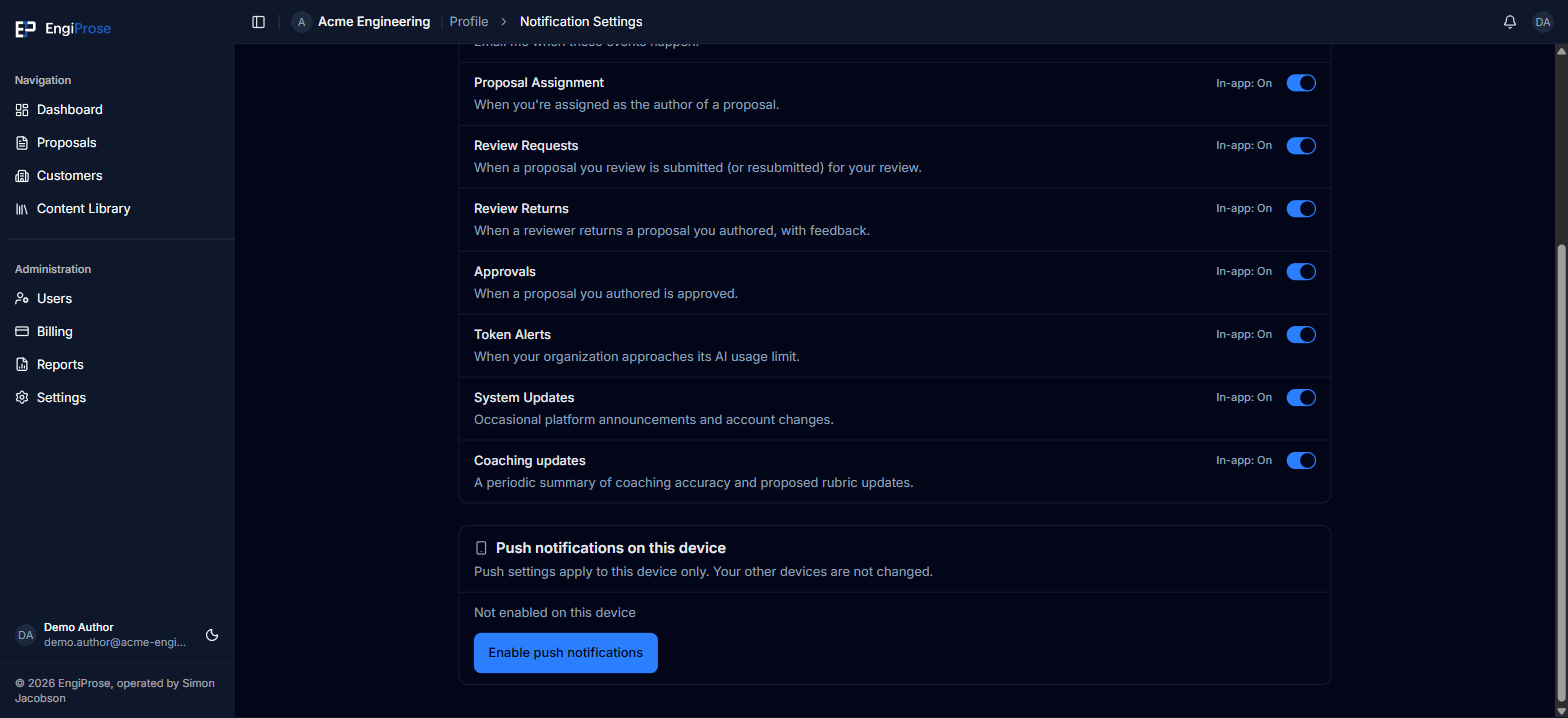Click the Users people icon
The image size is (1568, 718).
[x=22, y=299]
